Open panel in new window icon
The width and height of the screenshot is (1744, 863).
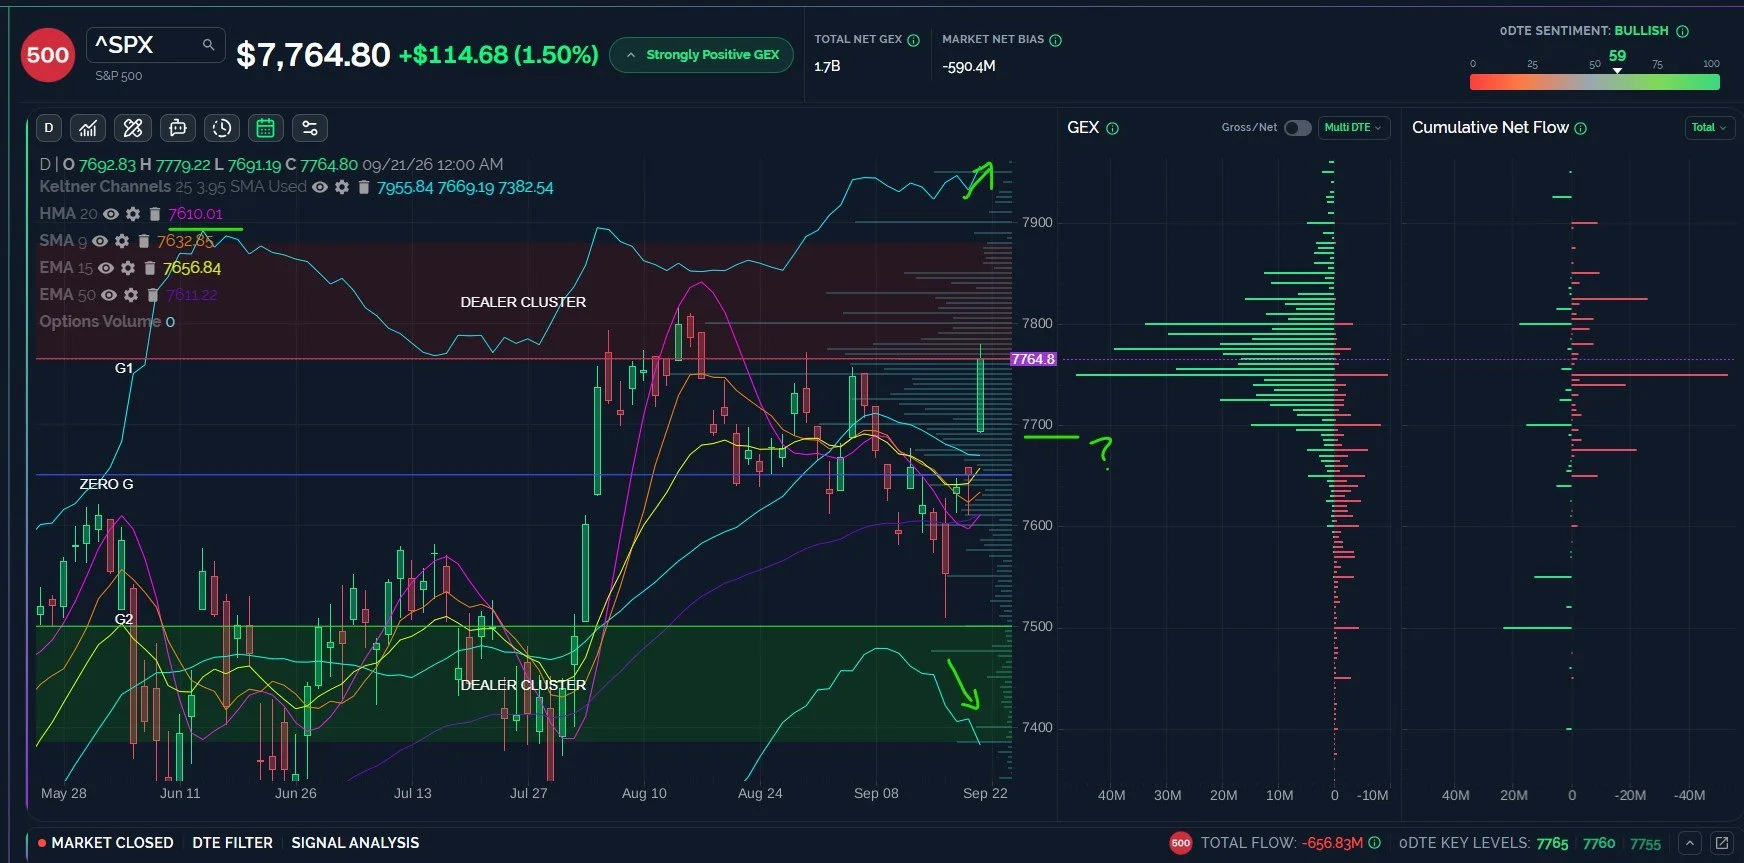(1721, 843)
